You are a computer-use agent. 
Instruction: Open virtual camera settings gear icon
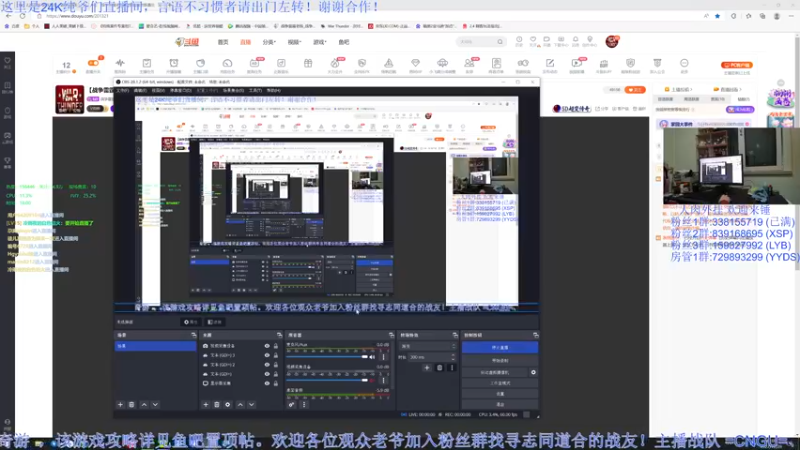(x=533, y=372)
